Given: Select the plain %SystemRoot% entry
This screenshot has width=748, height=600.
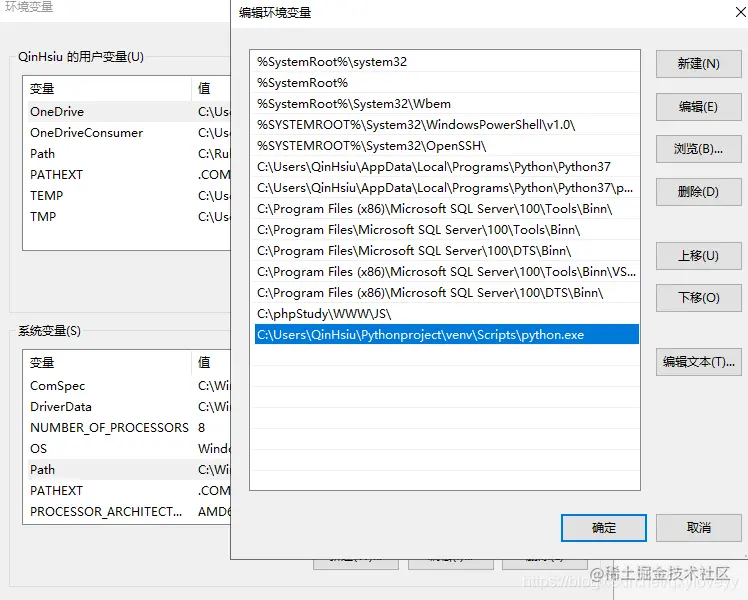Looking at the screenshot, I should point(447,83).
